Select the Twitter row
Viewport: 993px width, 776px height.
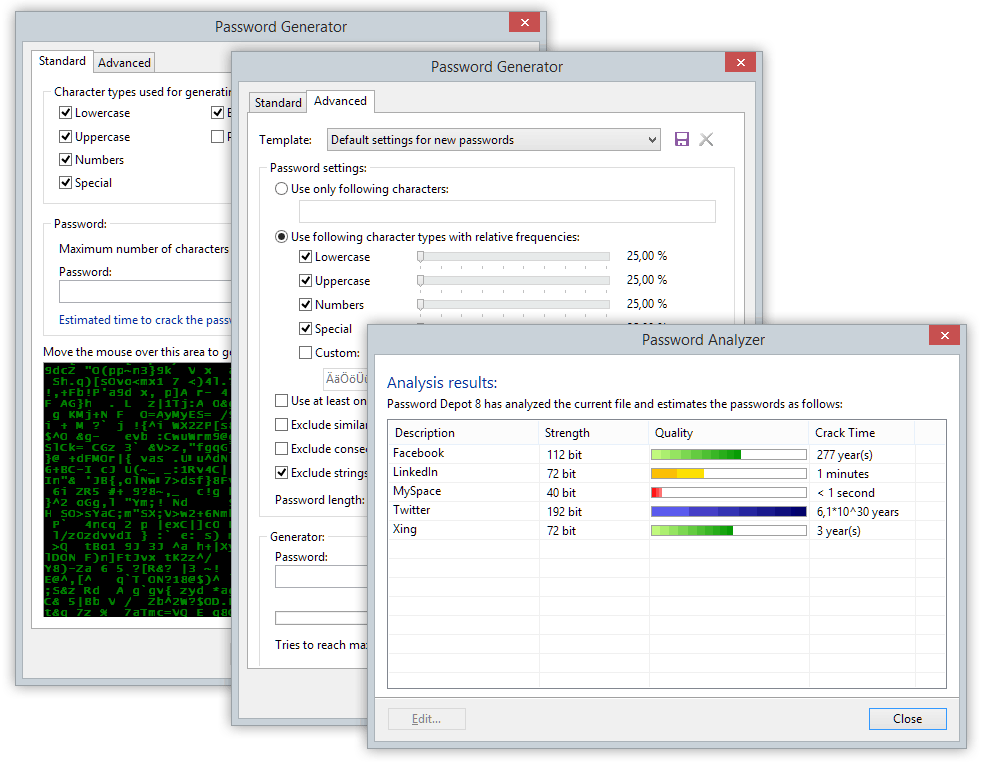pos(667,511)
